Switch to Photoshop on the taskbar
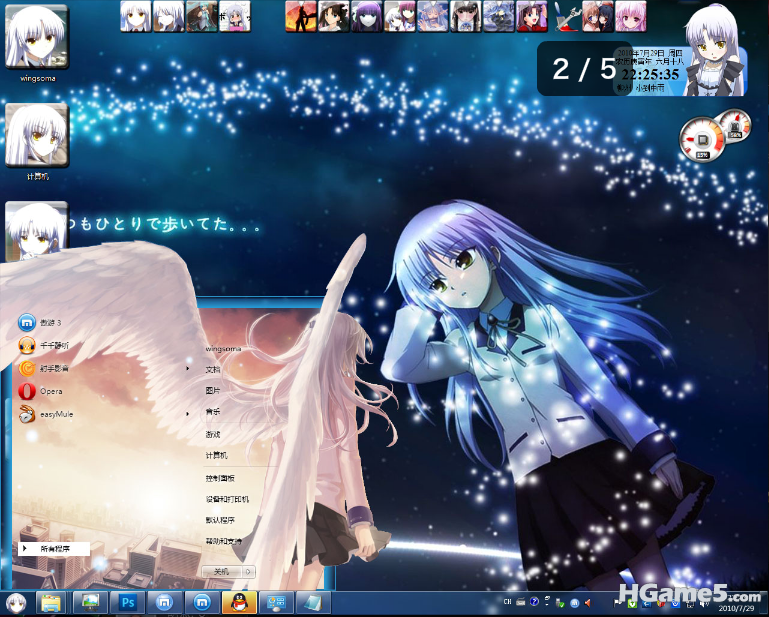The image size is (769, 617). [128, 603]
